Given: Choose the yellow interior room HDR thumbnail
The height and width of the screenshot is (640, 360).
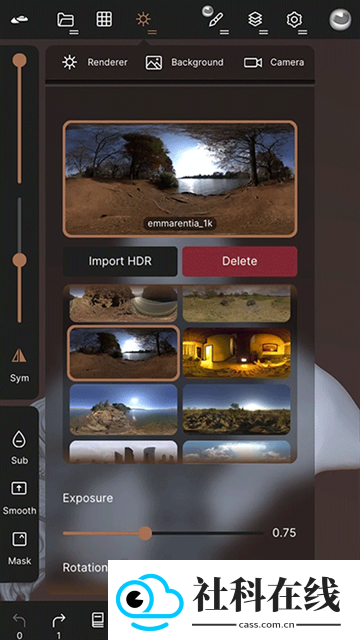Looking at the screenshot, I should 237,353.
